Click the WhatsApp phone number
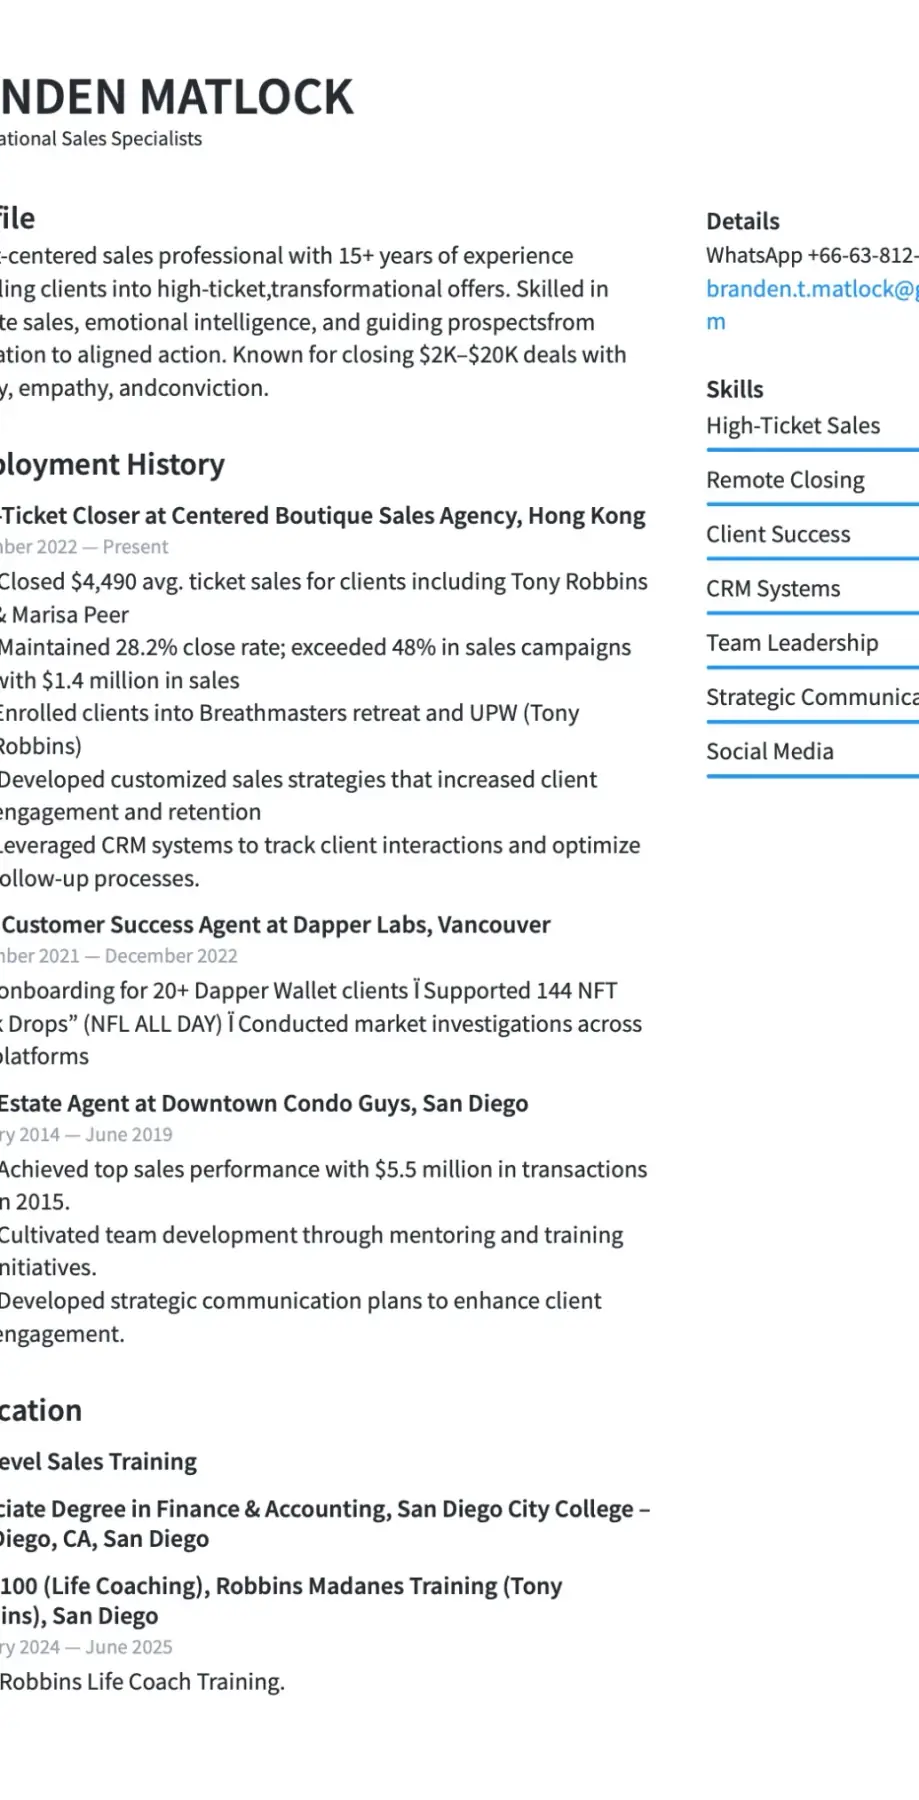919x1800 pixels. pos(811,256)
